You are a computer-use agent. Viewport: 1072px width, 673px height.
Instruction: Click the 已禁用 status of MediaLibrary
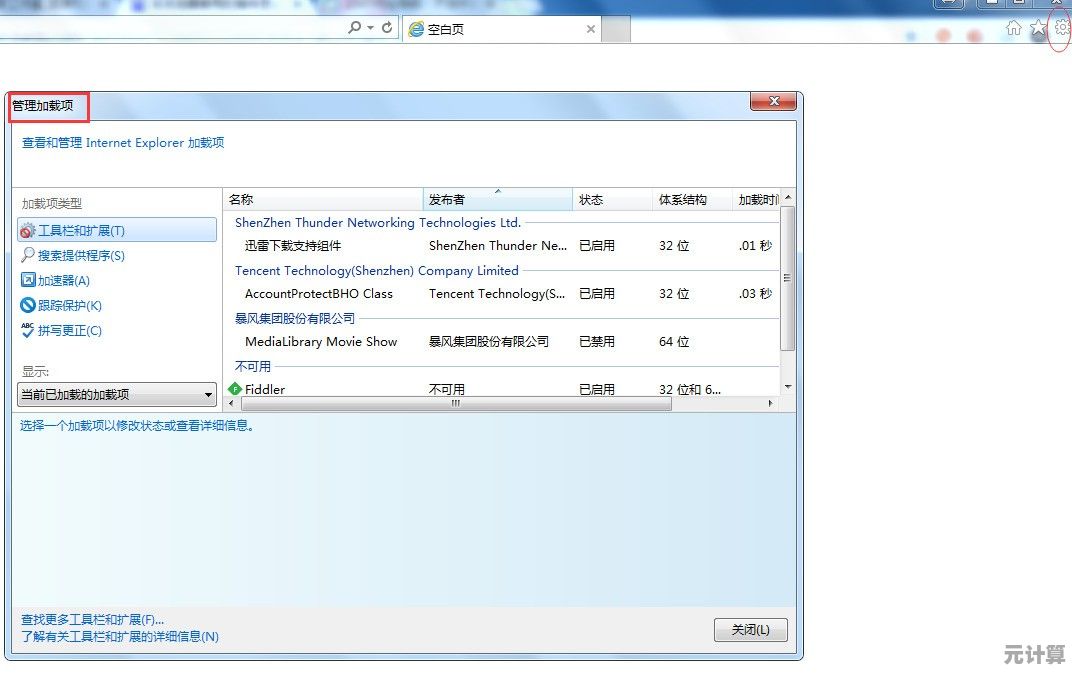coord(597,341)
